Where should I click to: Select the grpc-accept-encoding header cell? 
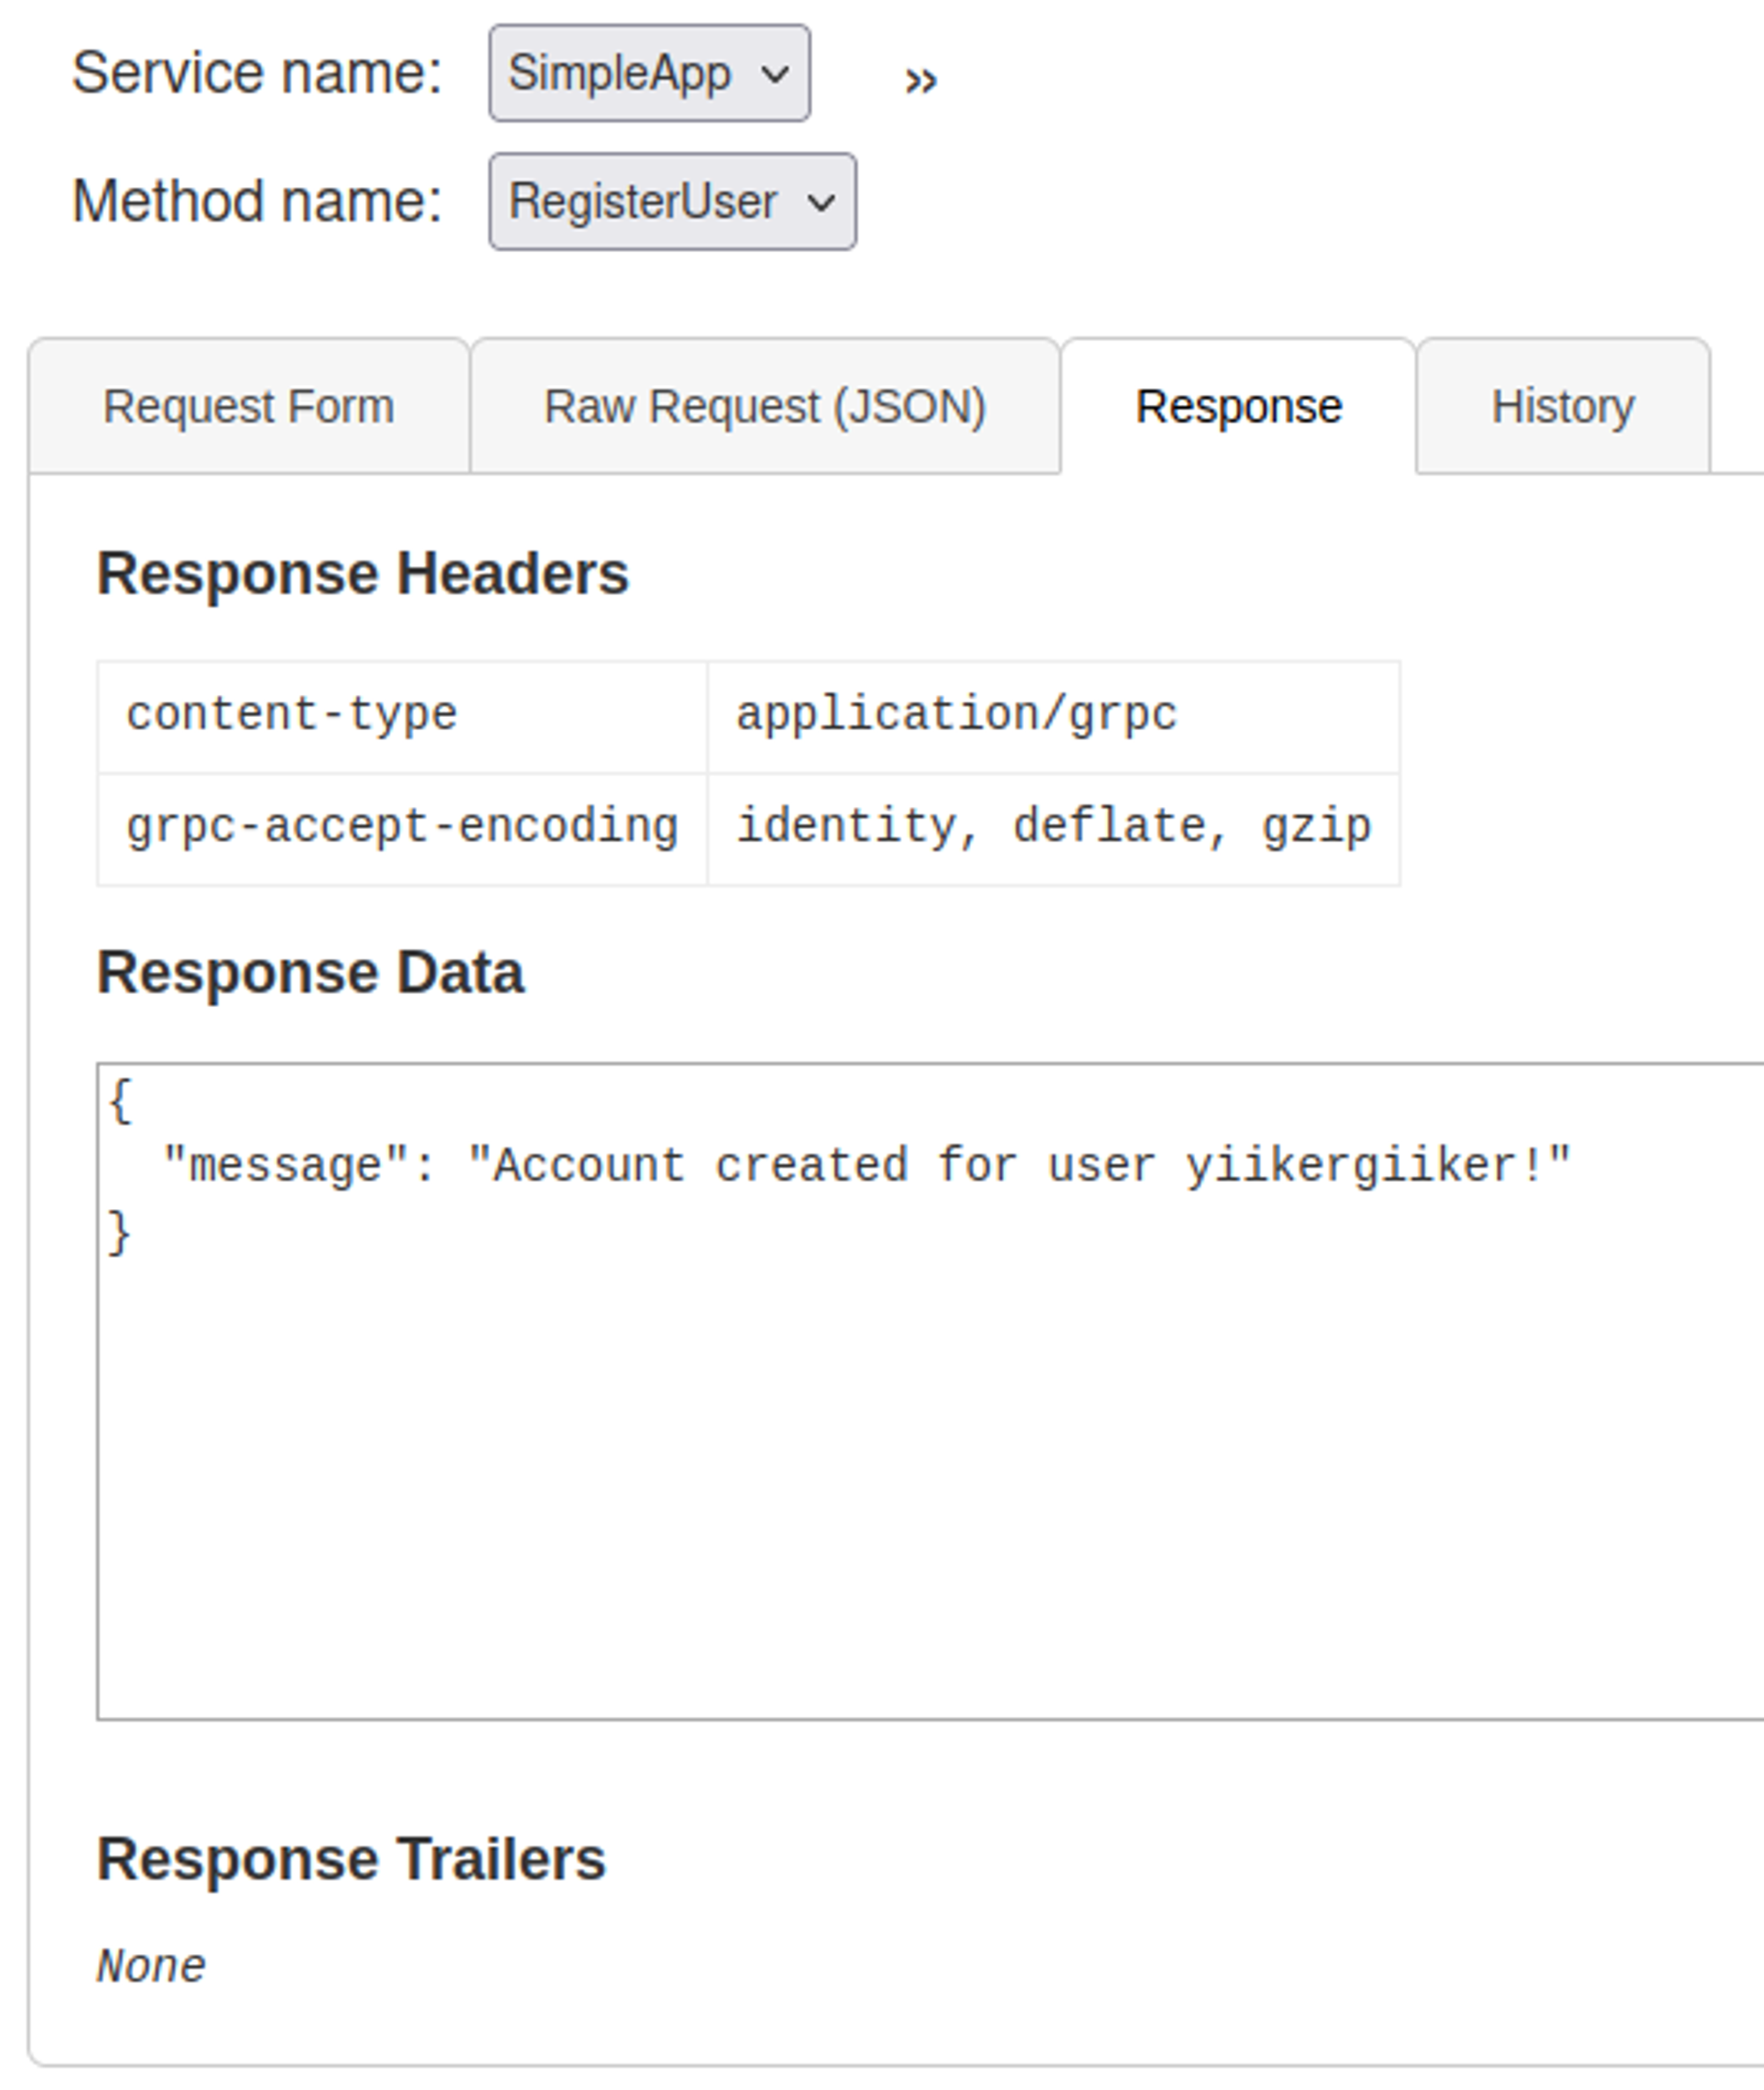pos(402,827)
